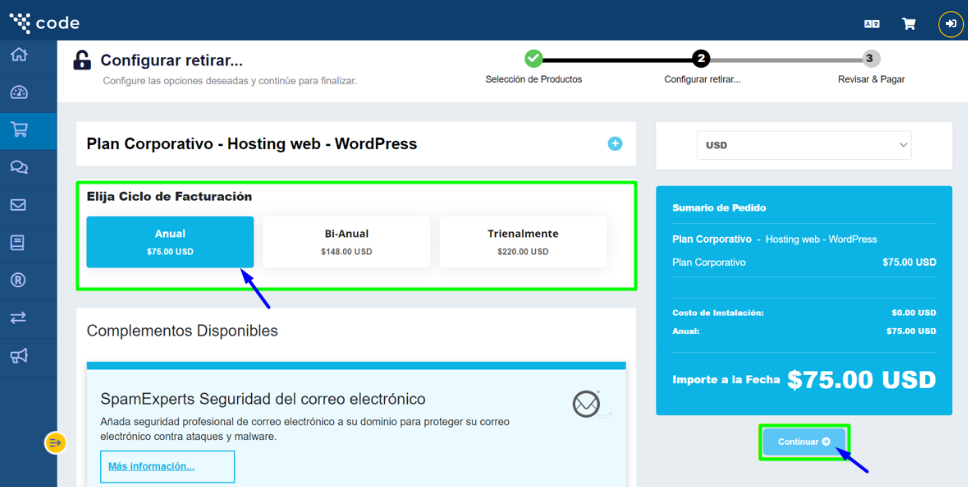968x487 pixels.
Task: Open the registered domain (R) sidebar icon
Action: (18, 280)
